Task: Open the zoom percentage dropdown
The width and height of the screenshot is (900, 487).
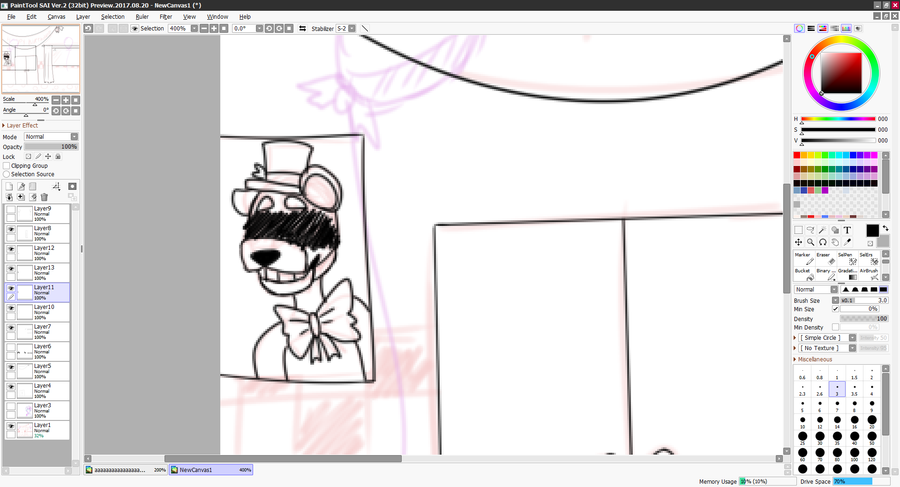Action: (194, 28)
